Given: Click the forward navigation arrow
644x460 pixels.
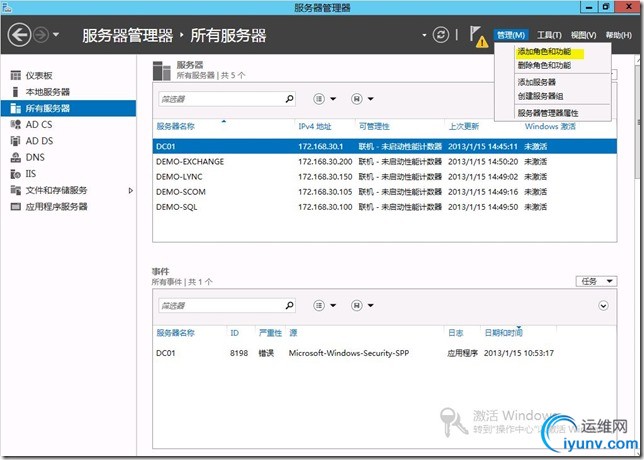Looking at the screenshot, I should point(41,35).
